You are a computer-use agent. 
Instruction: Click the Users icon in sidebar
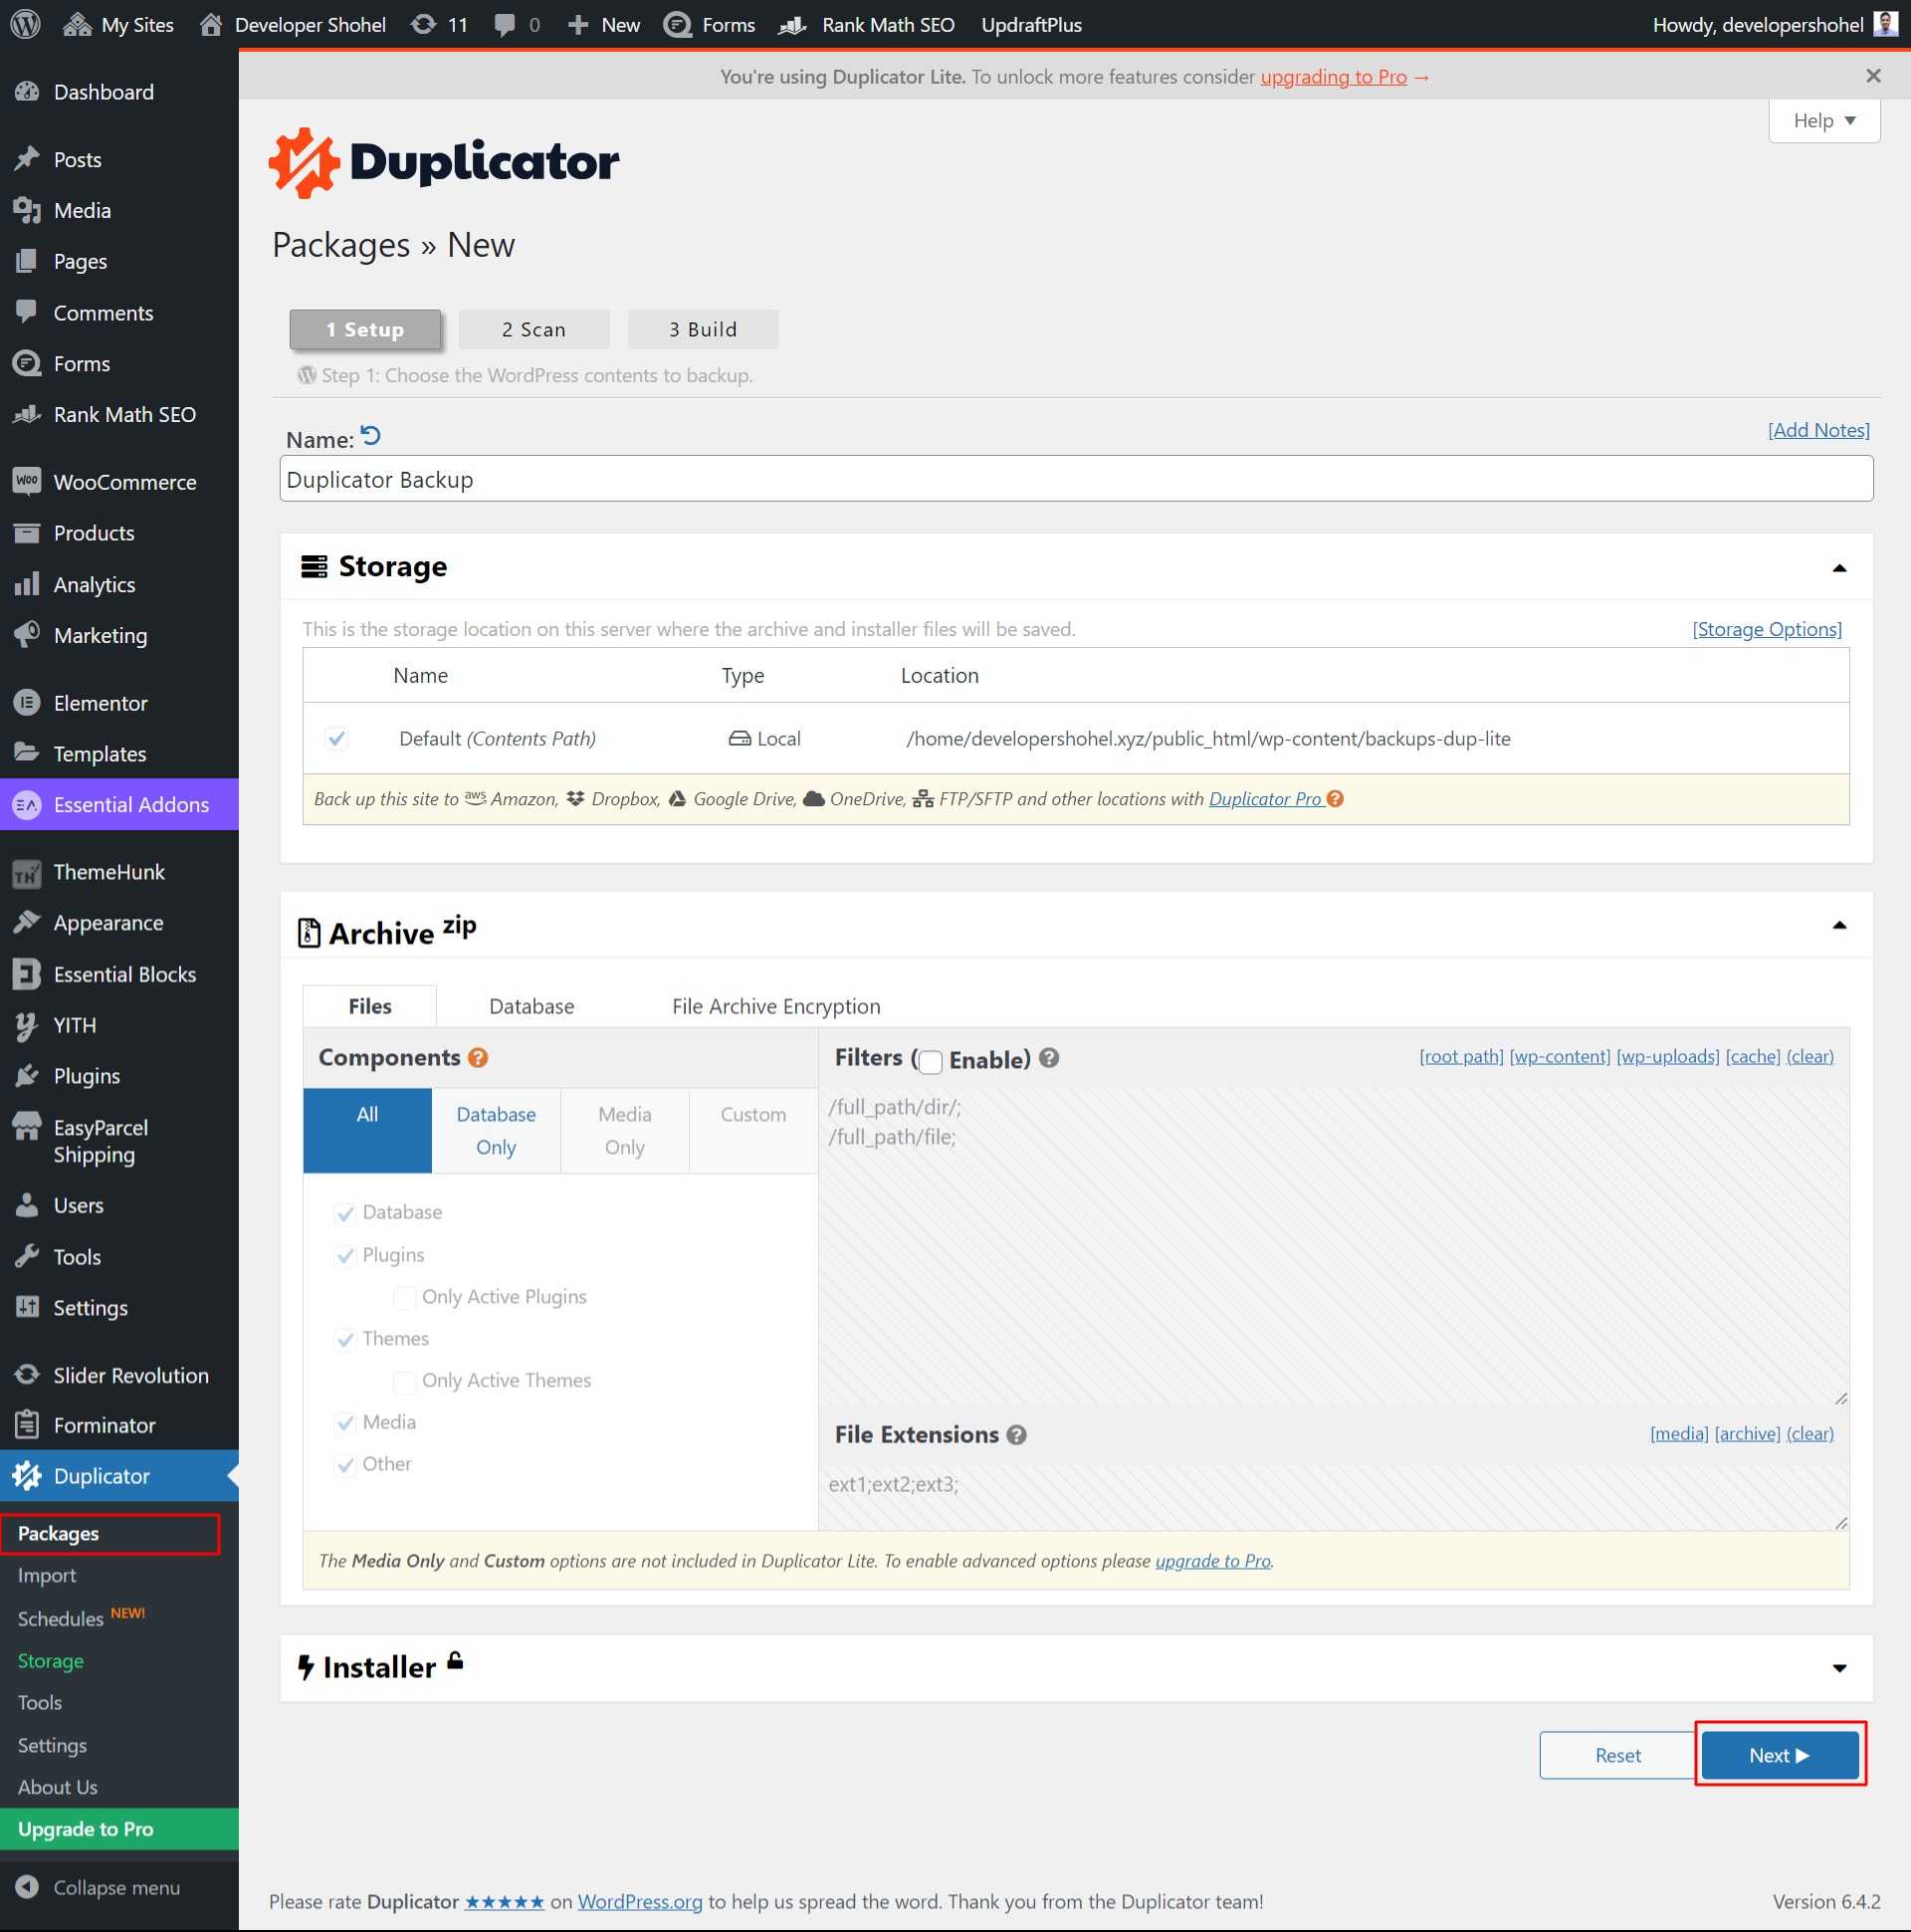pos(27,1205)
